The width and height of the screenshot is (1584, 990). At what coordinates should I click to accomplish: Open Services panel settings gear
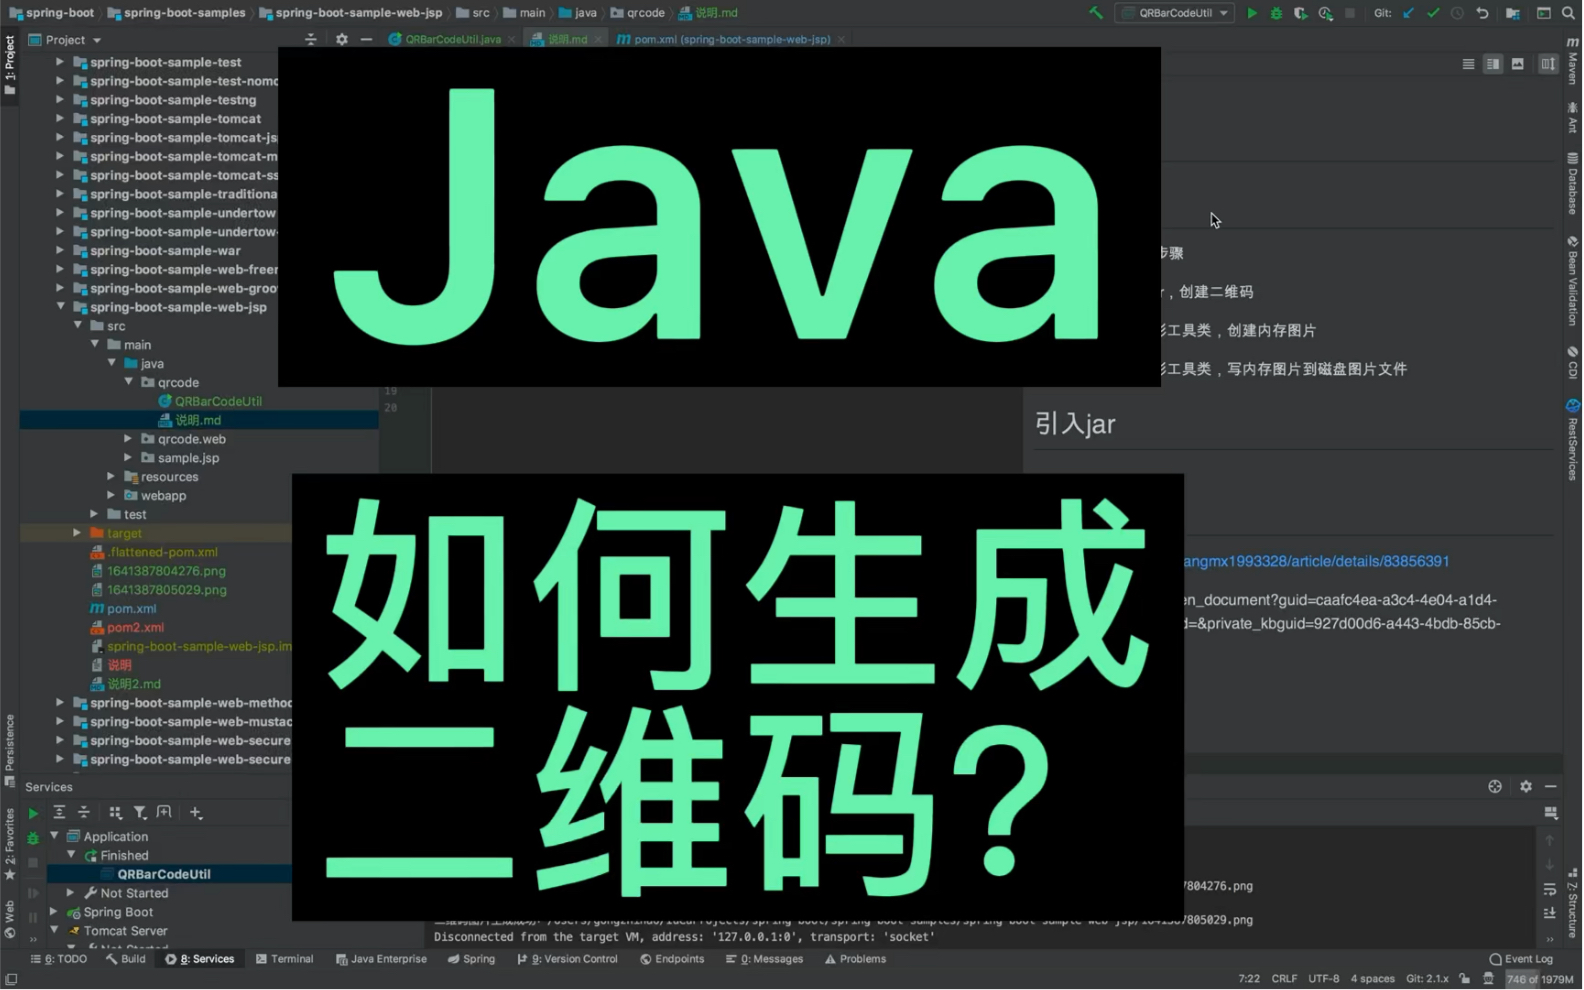(1526, 787)
